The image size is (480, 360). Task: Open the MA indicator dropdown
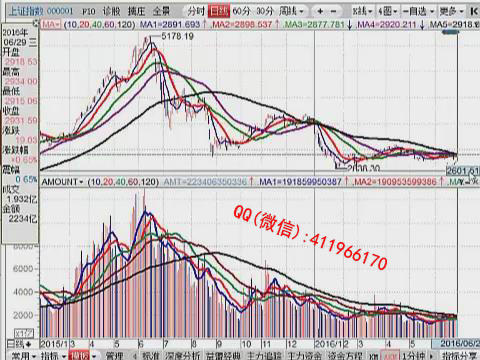(51, 24)
